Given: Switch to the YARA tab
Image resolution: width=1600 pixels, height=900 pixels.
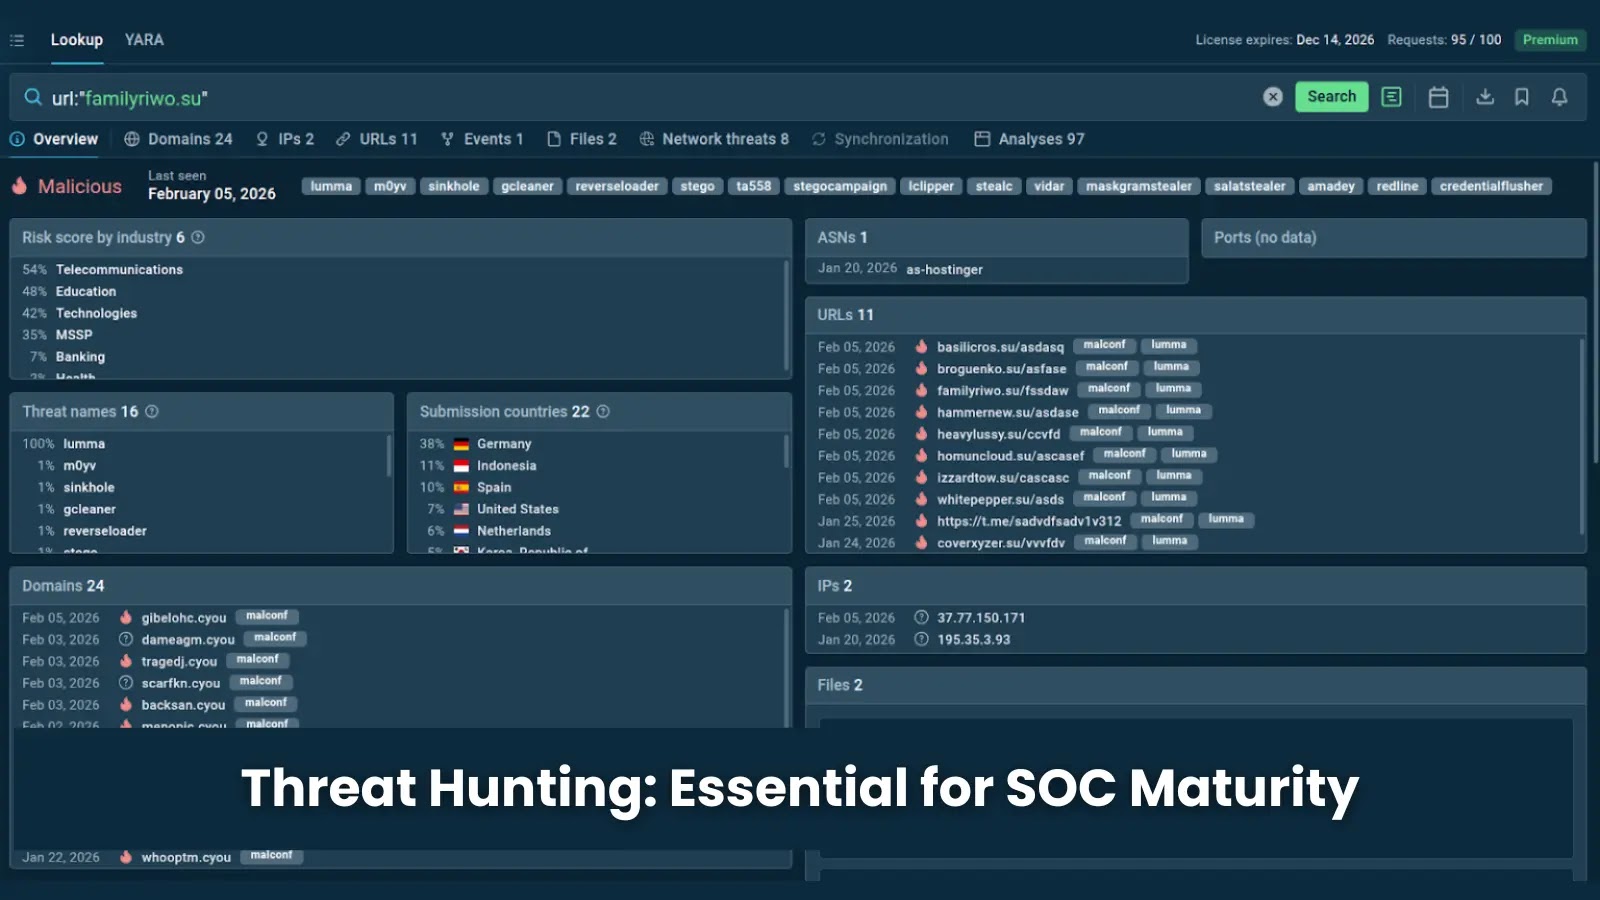Looking at the screenshot, I should (x=144, y=40).
